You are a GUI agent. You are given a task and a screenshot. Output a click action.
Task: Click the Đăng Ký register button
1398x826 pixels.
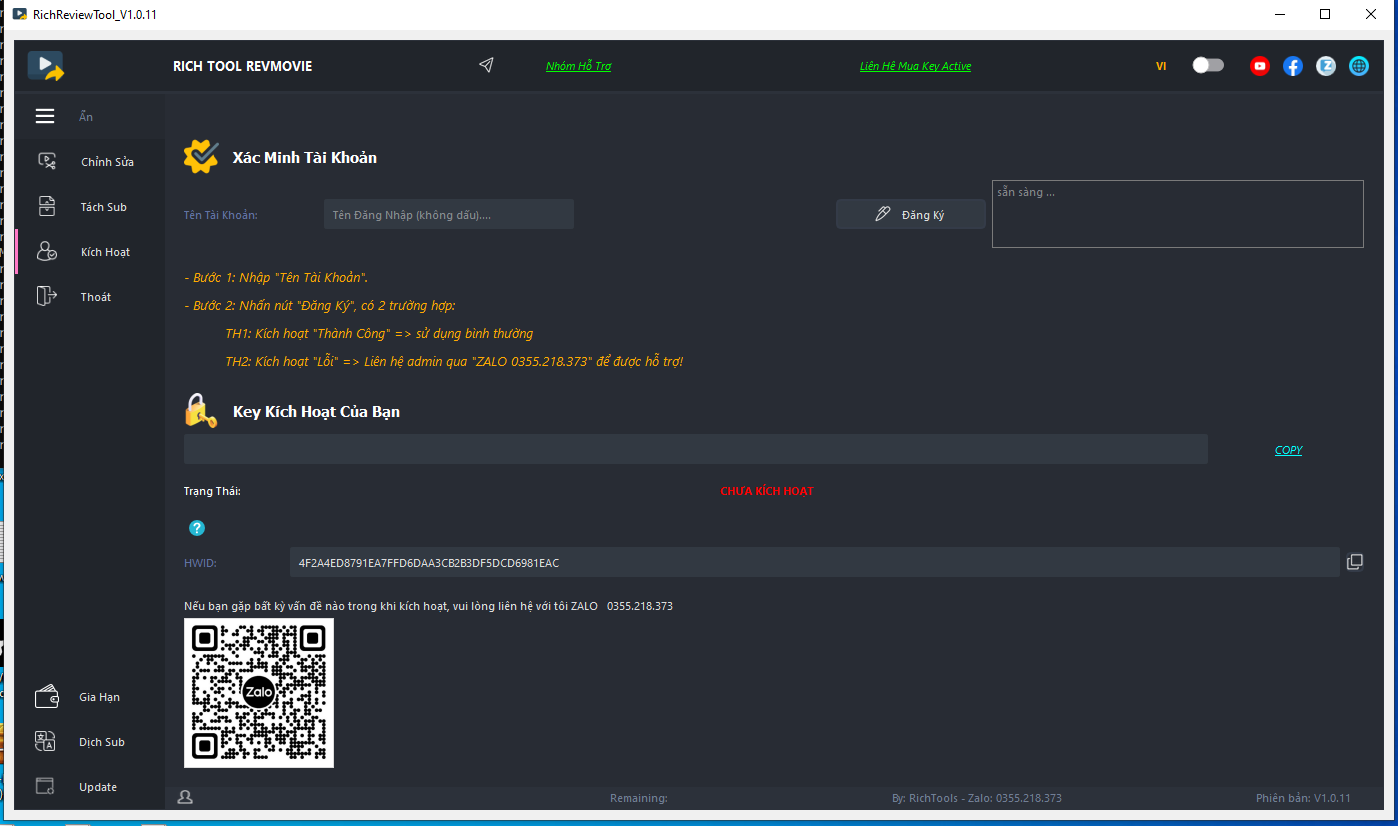pos(911,214)
